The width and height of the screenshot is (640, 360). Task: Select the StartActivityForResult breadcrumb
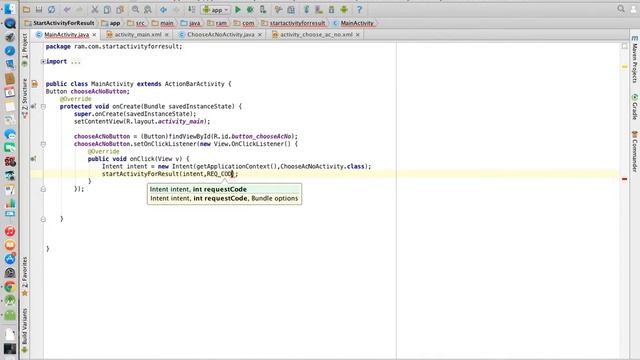[x=60, y=23]
